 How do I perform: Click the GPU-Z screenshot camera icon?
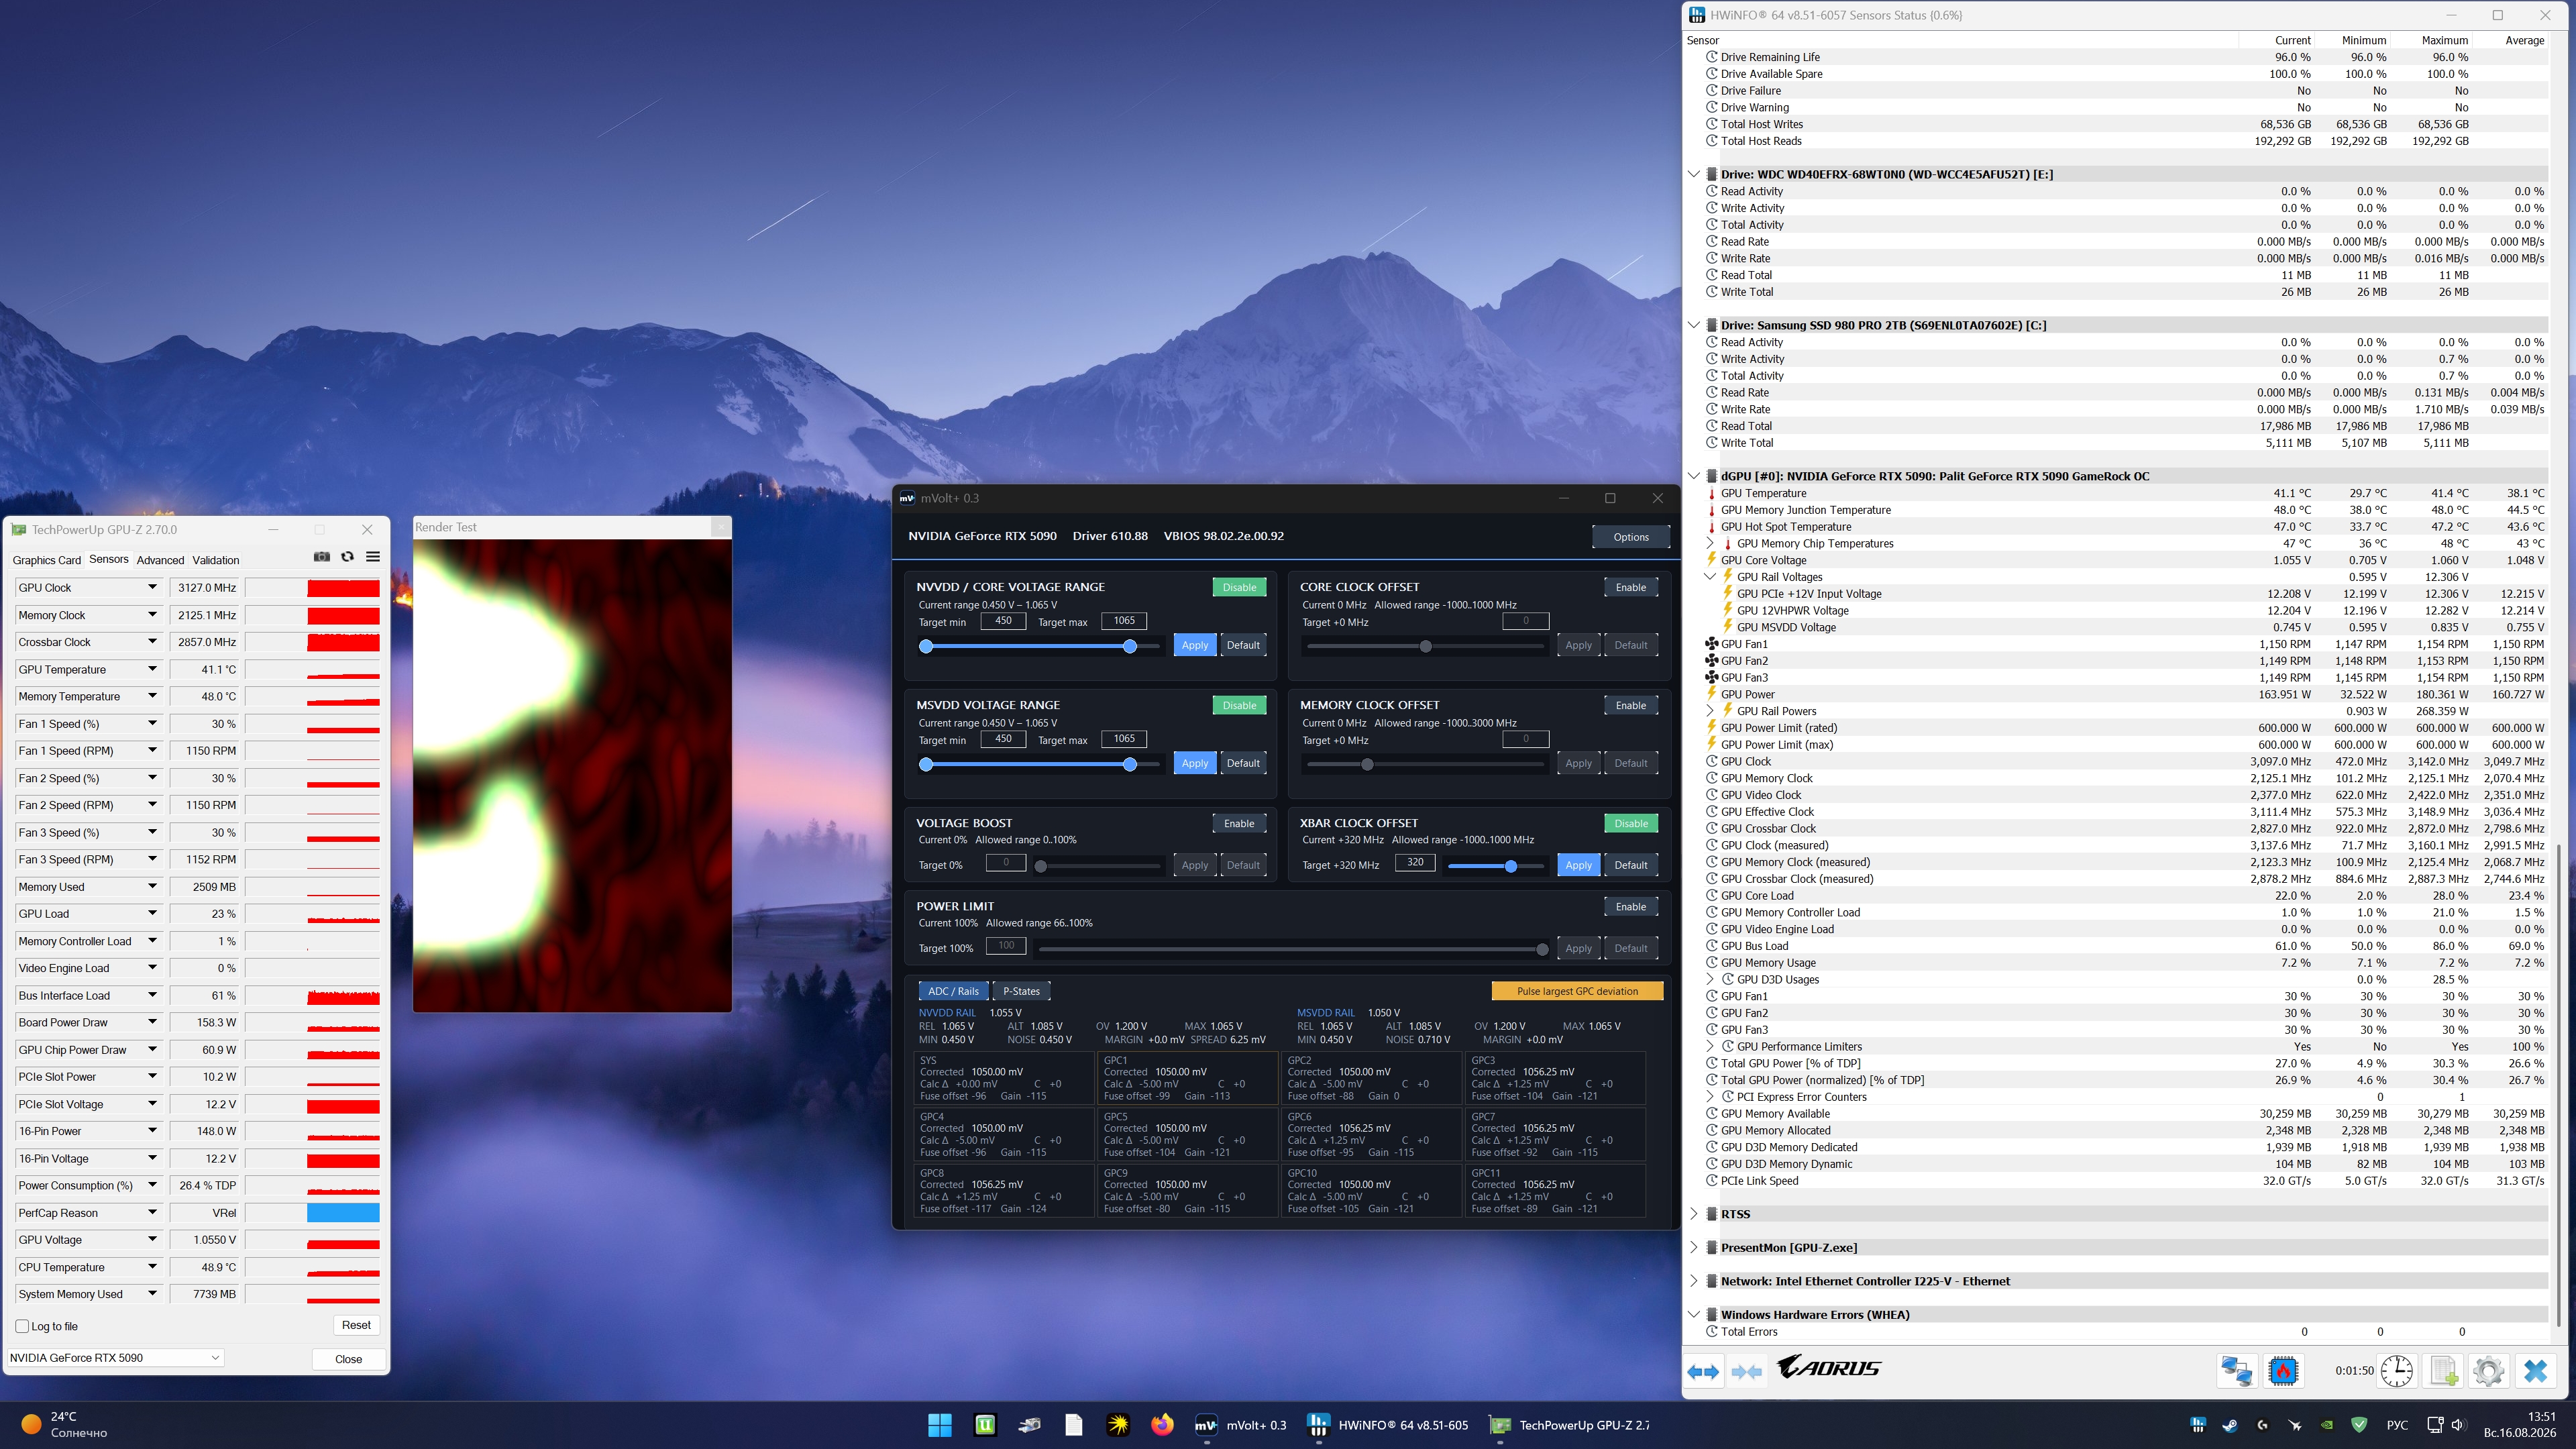coord(322,557)
